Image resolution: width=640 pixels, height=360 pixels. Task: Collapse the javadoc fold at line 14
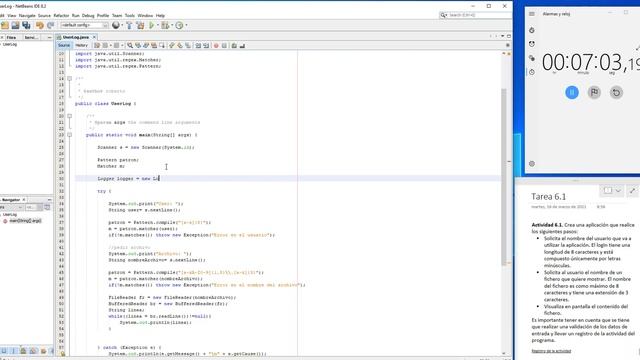(x=69, y=78)
